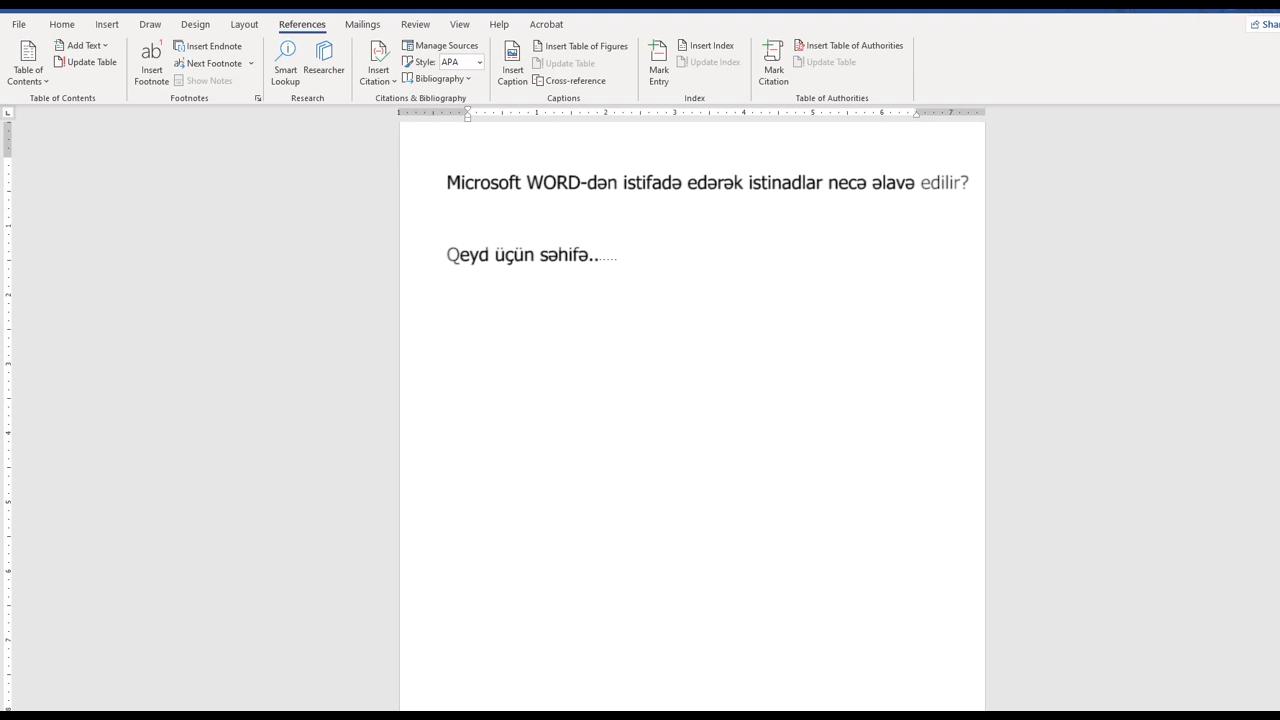Viewport: 1280px width, 720px height.
Task: Click the tab selector at ruler corner
Action: 8,112
